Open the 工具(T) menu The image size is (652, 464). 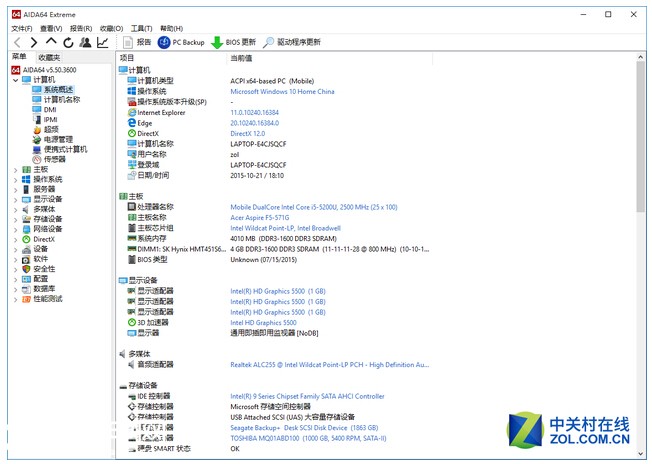pos(142,28)
